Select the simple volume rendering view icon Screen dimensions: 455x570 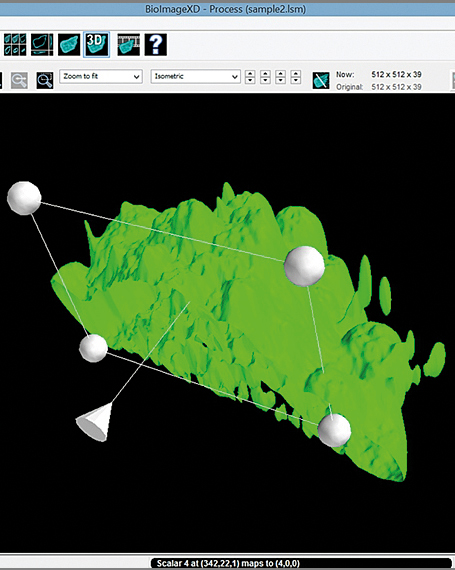(x=69, y=44)
